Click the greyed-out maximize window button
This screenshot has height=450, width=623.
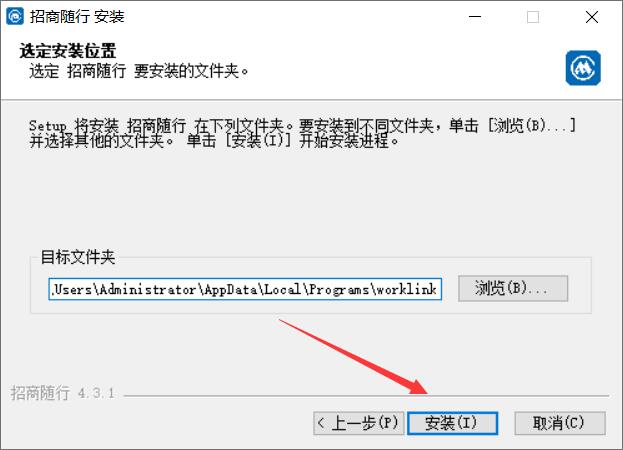click(533, 17)
